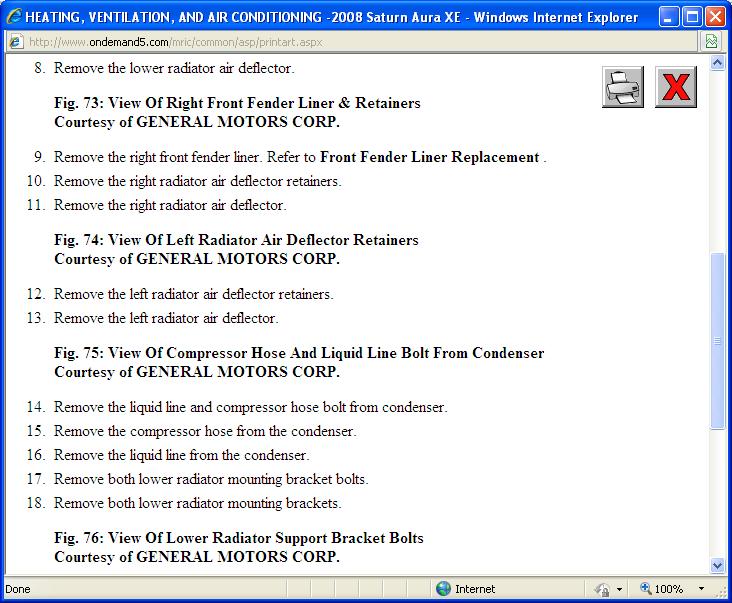Viewport: 732px width, 603px height.
Task: Minimize the Internet Explorer window
Action: [669, 17]
